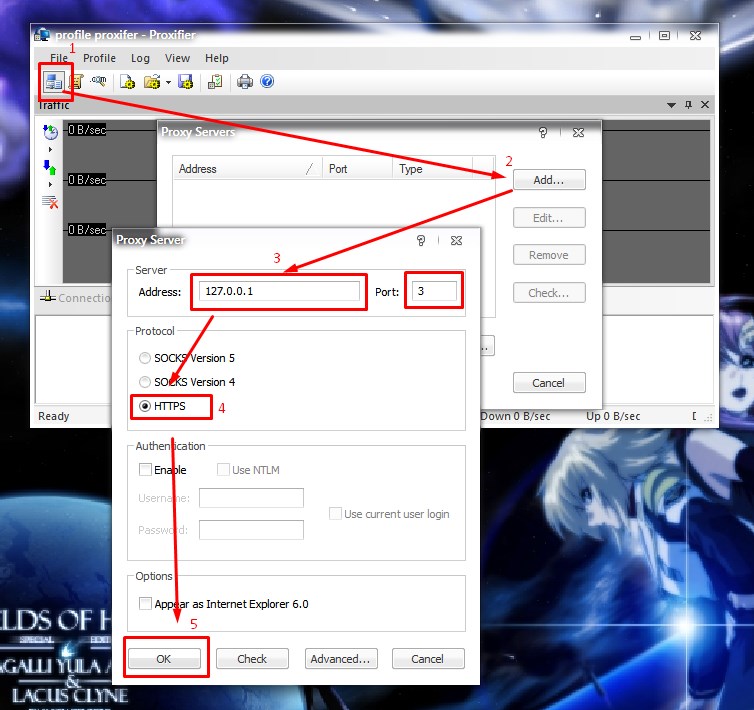Tick the Use NTLM checkbox
This screenshot has width=754, height=710.
point(223,469)
